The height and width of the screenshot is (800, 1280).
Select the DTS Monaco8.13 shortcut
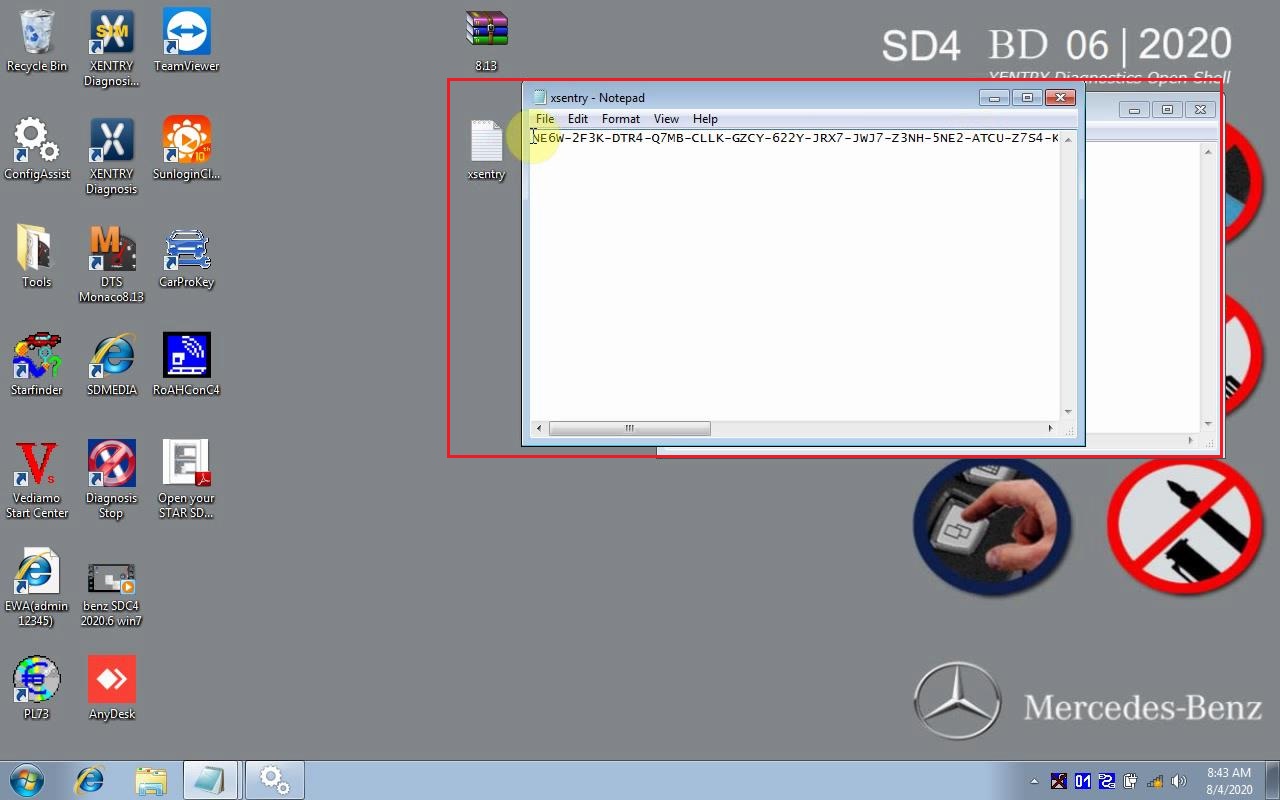[111, 265]
